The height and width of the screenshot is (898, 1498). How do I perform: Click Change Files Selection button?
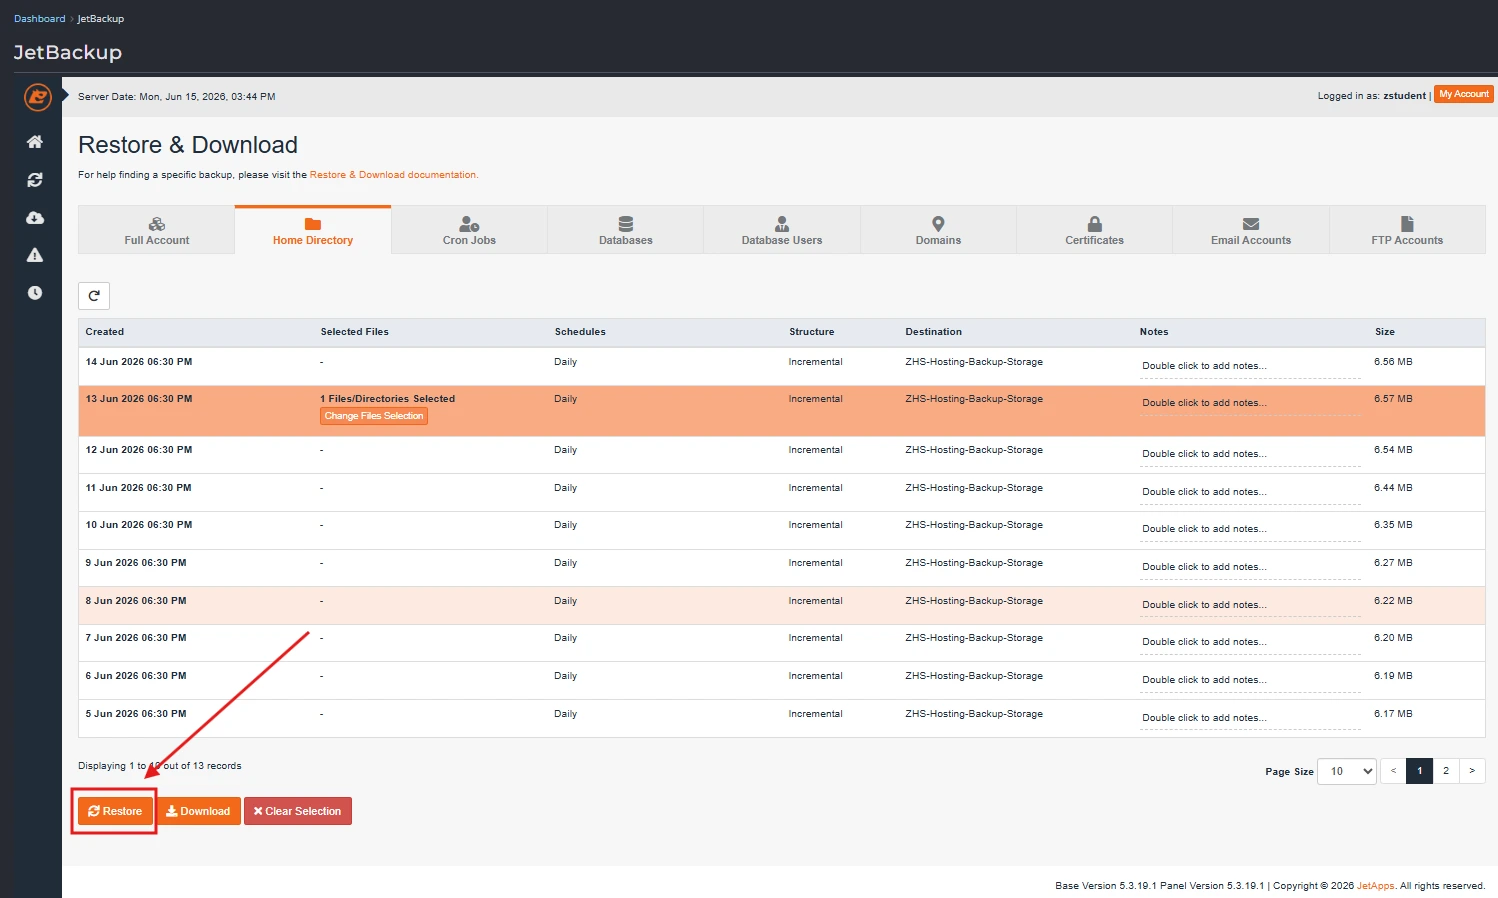point(374,416)
